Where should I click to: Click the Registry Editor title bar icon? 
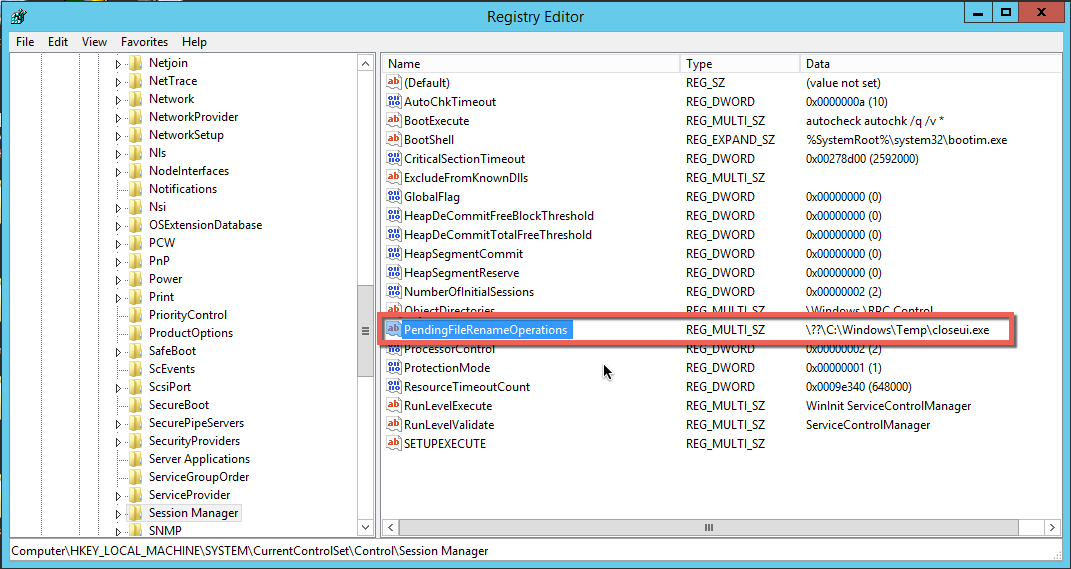pos(17,16)
